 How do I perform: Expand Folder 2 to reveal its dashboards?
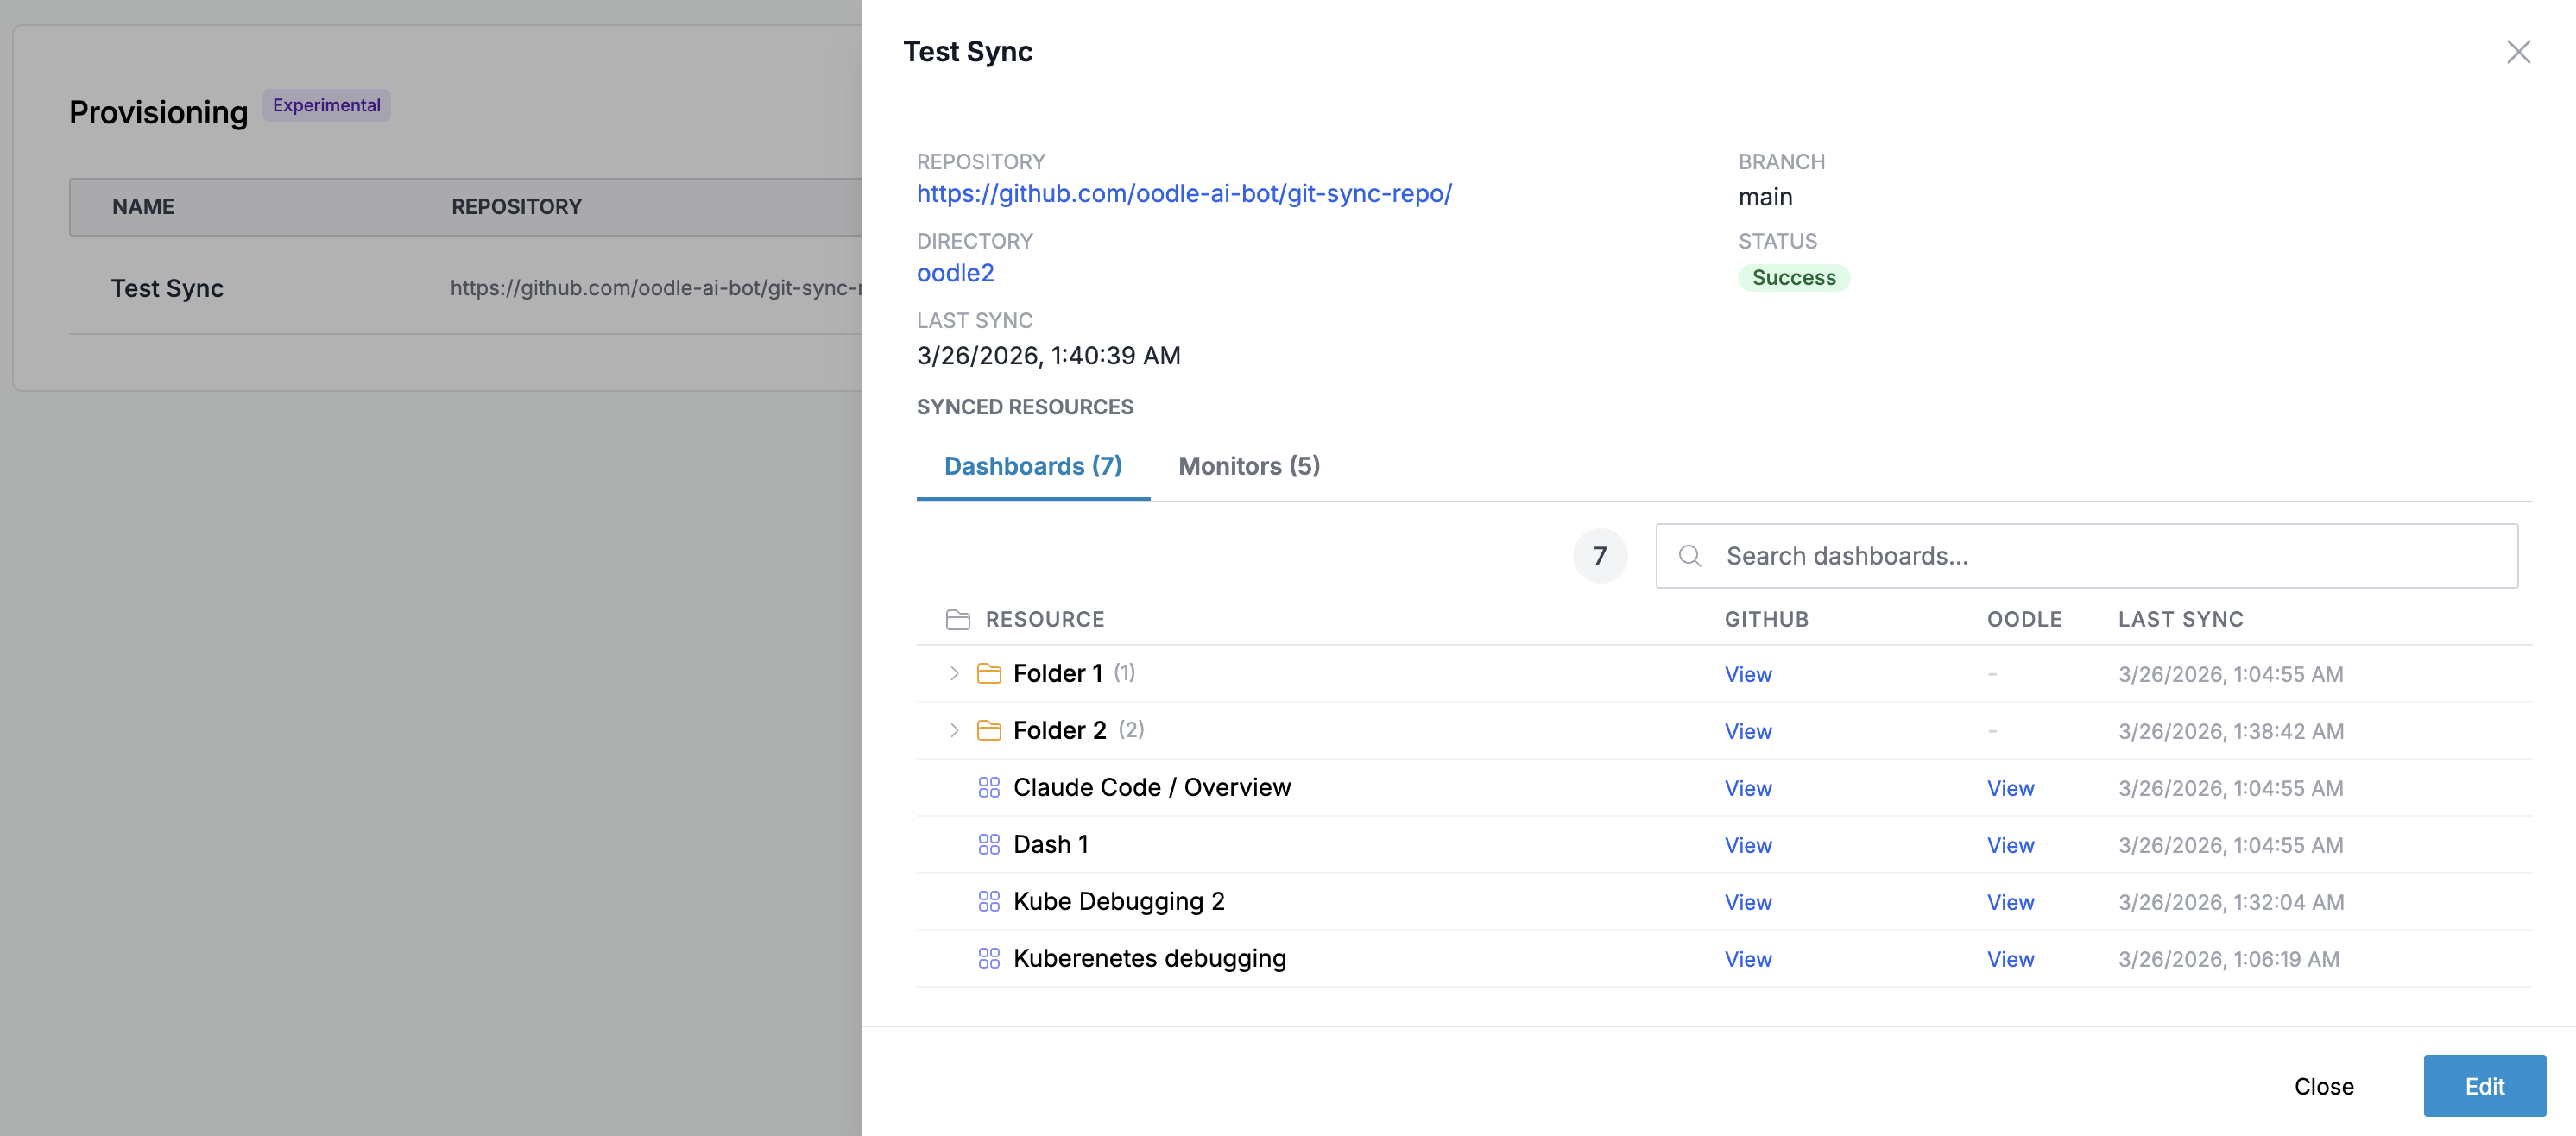tap(953, 730)
